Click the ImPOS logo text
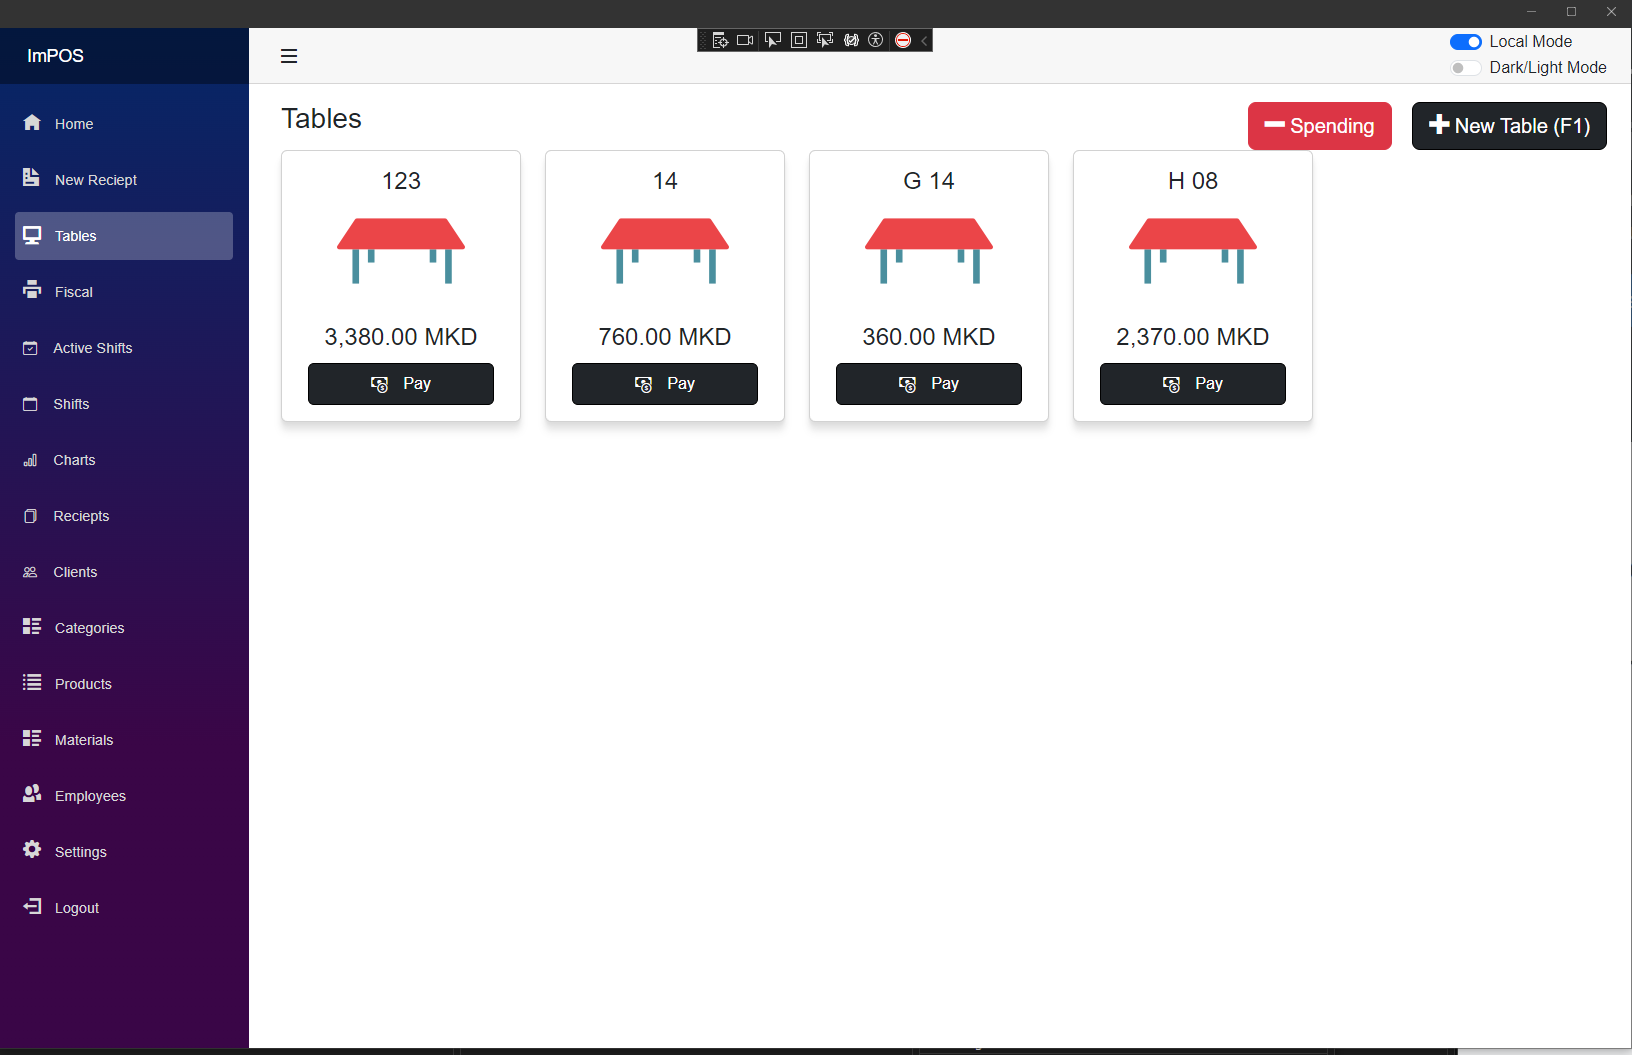 [x=55, y=56]
